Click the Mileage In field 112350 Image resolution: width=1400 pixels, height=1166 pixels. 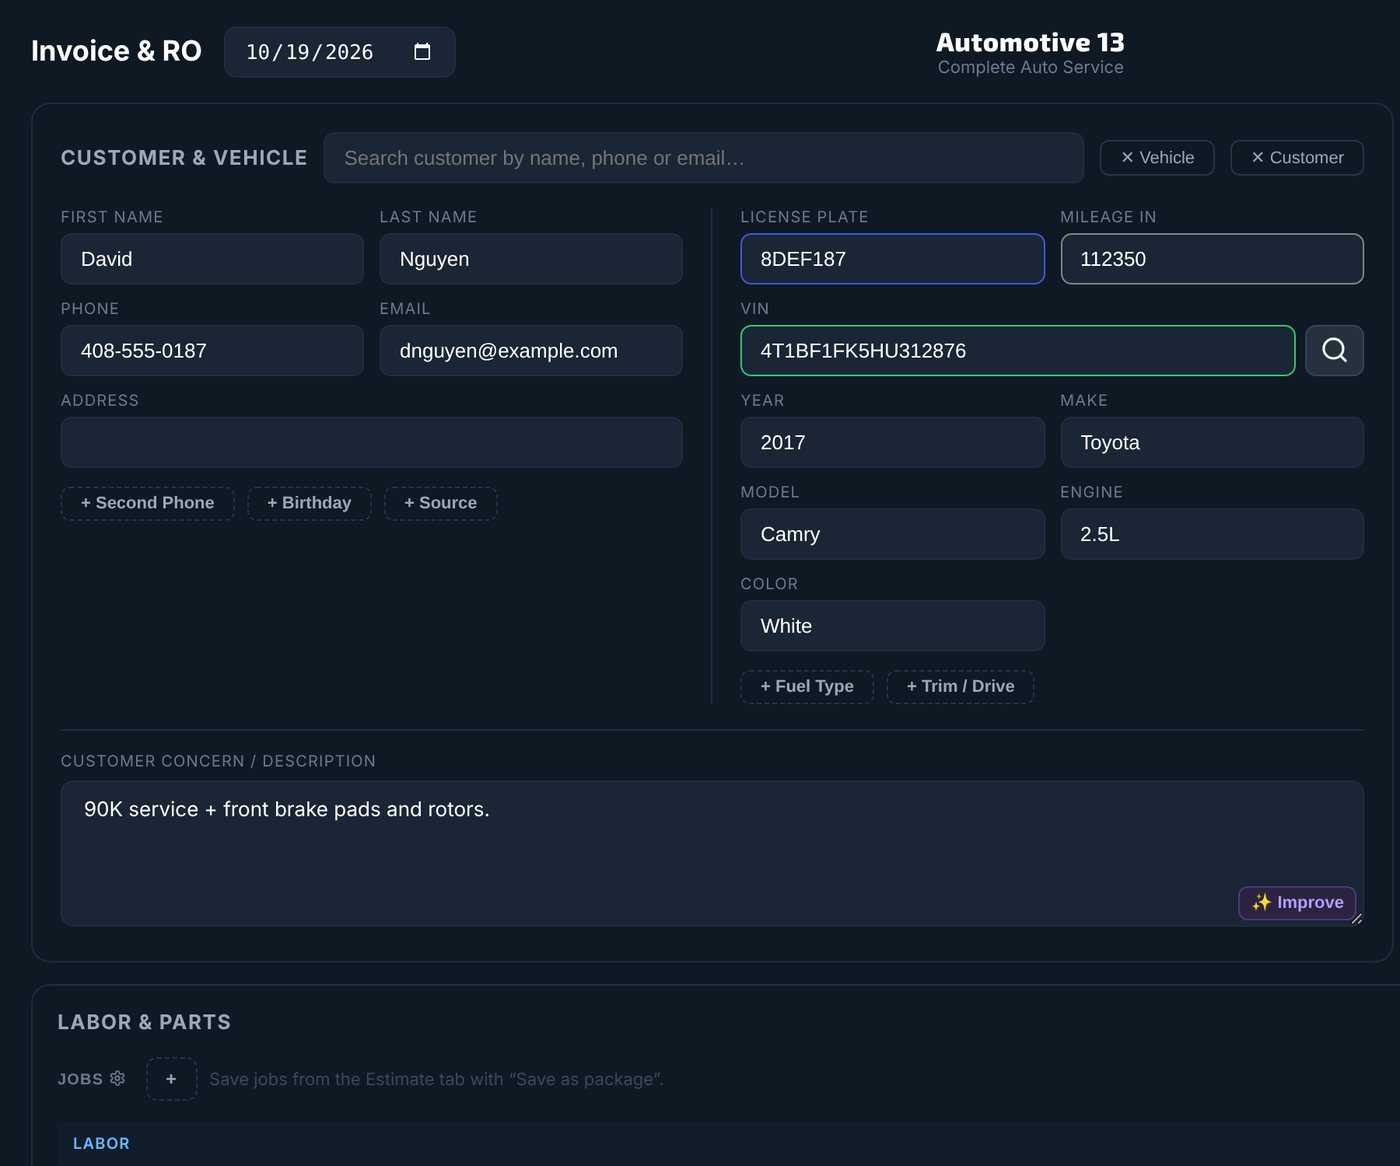point(1212,259)
